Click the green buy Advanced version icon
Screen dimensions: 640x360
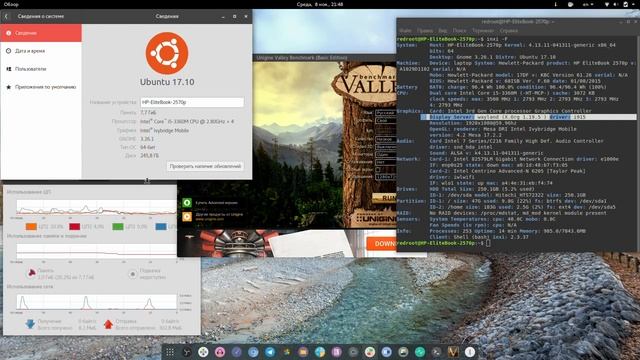click(x=187, y=202)
